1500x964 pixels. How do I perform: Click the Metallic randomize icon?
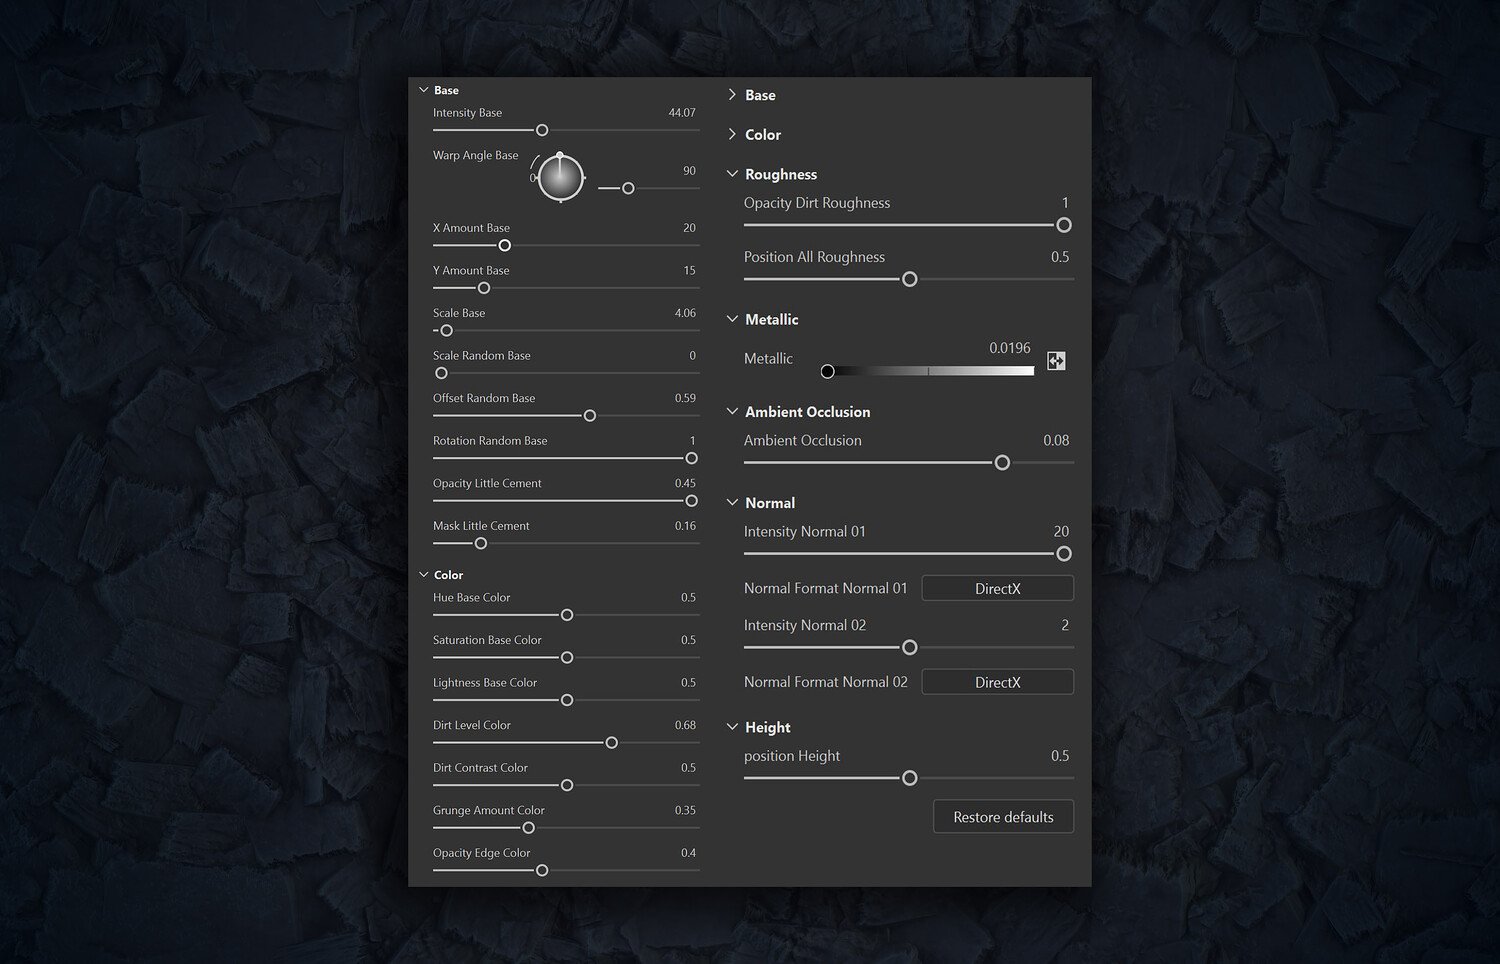1056,361
